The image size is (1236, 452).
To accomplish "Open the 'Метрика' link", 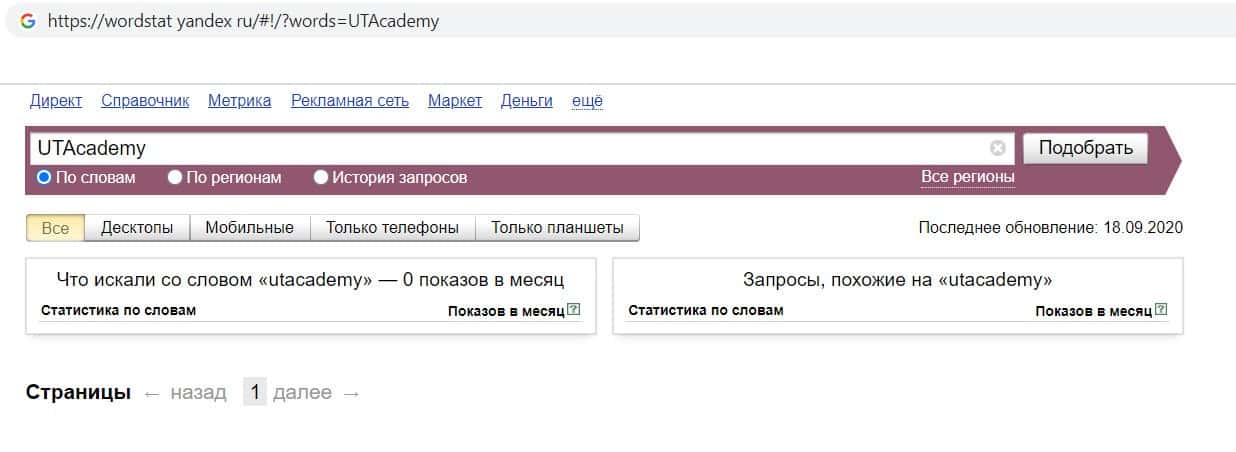I will pyautogui.click(x=239, y=101).
